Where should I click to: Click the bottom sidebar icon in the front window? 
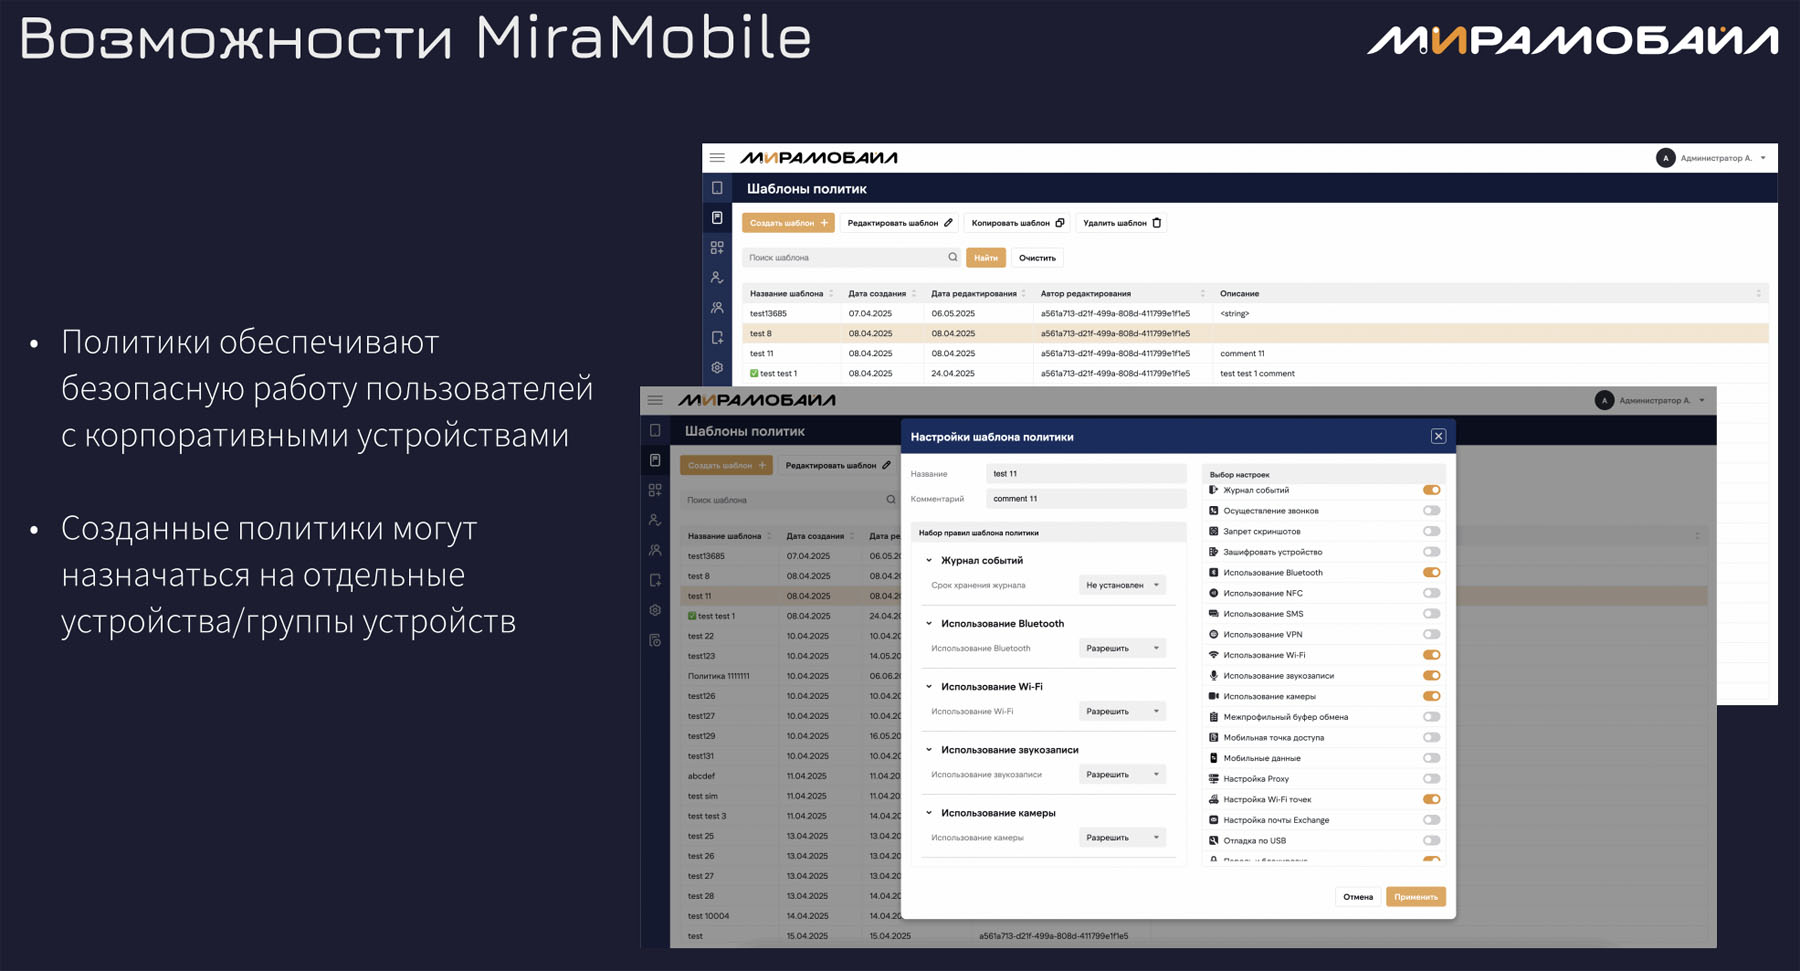coord(655,640)
